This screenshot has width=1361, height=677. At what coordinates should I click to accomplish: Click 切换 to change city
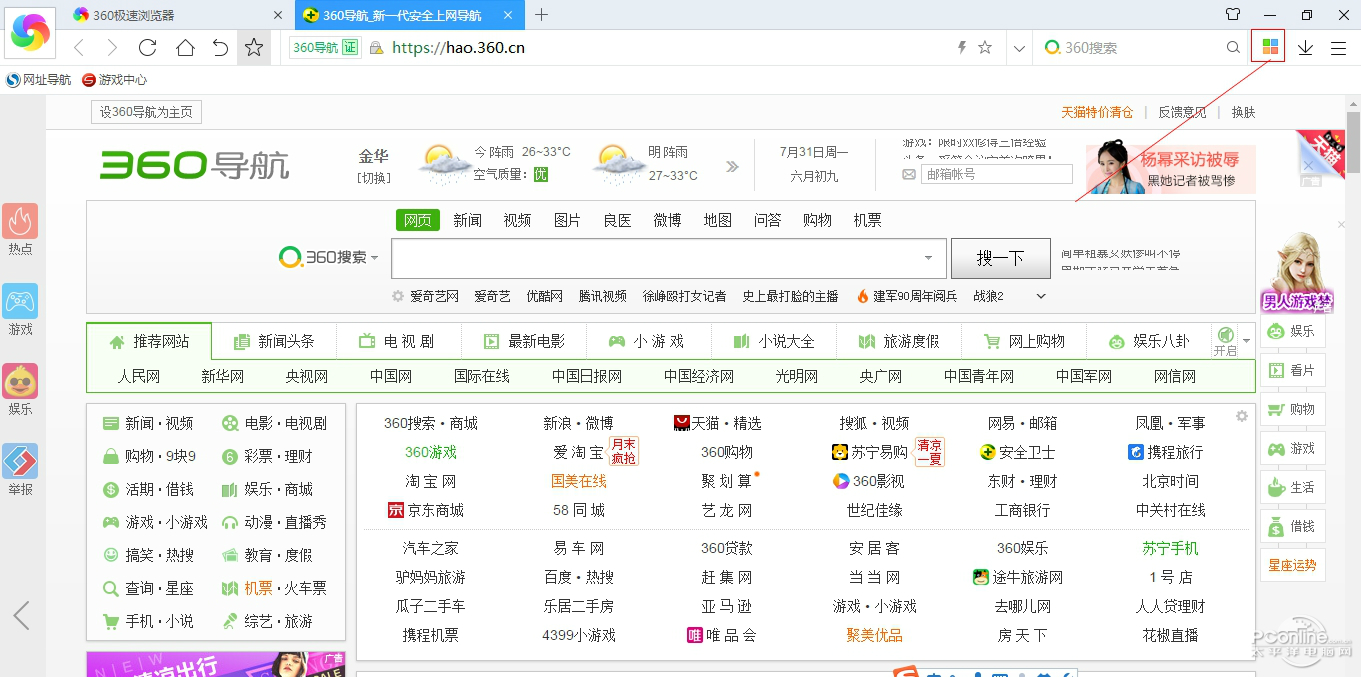(x=374, y=178)
